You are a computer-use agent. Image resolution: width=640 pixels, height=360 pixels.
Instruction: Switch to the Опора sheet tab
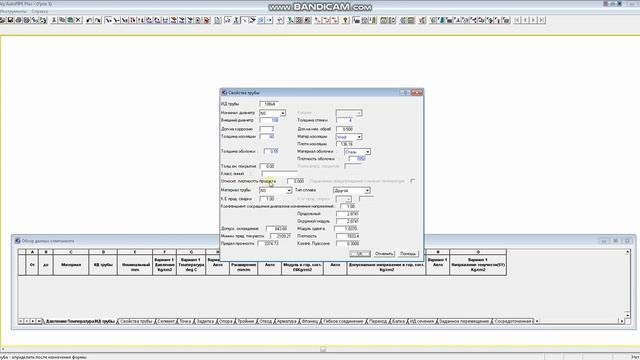(226, 321)
